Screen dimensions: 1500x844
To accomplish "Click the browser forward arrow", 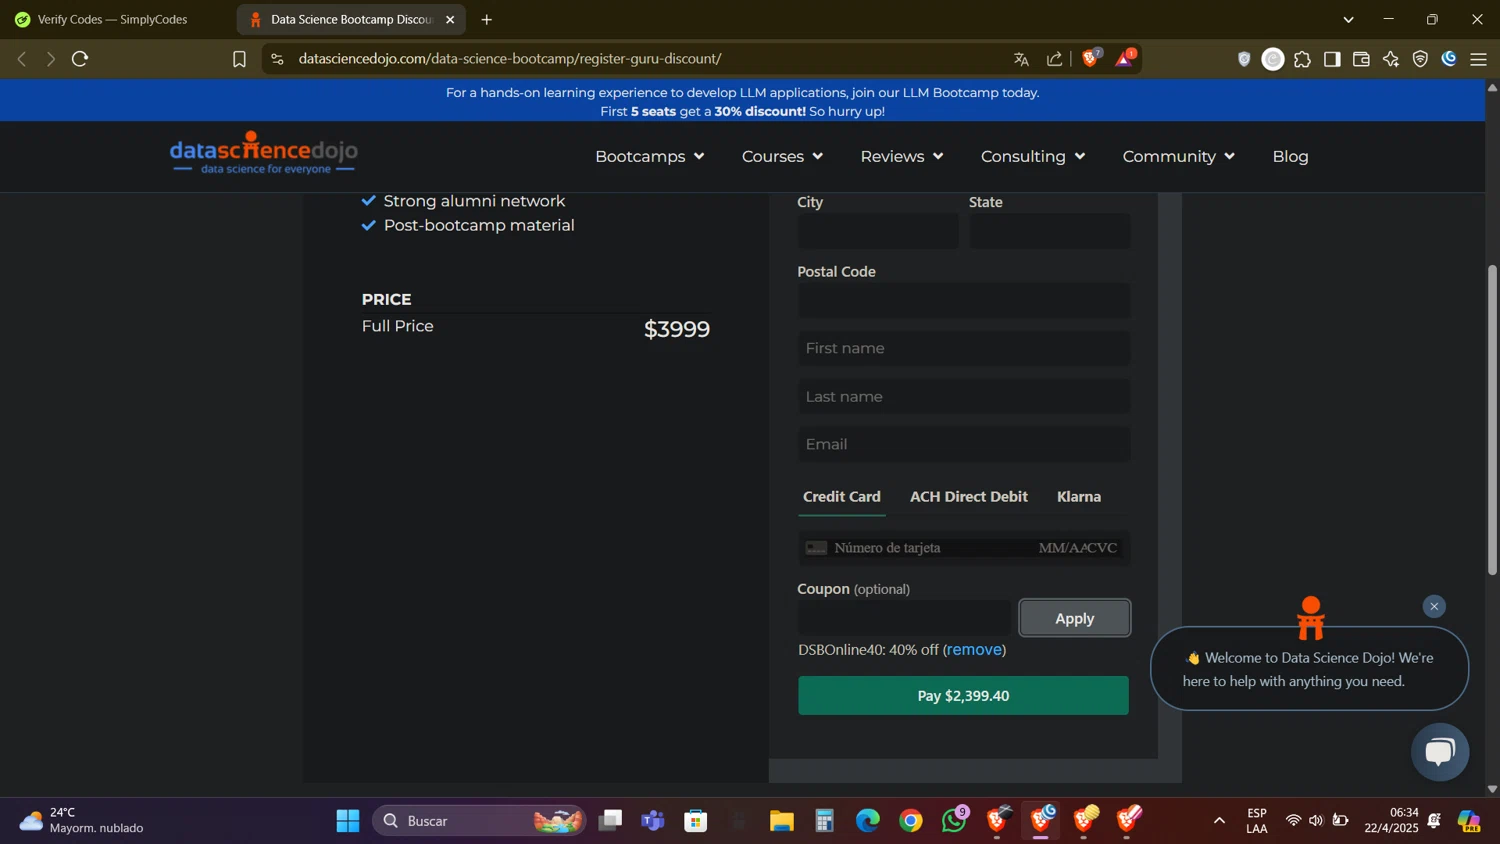I will 50,59.
